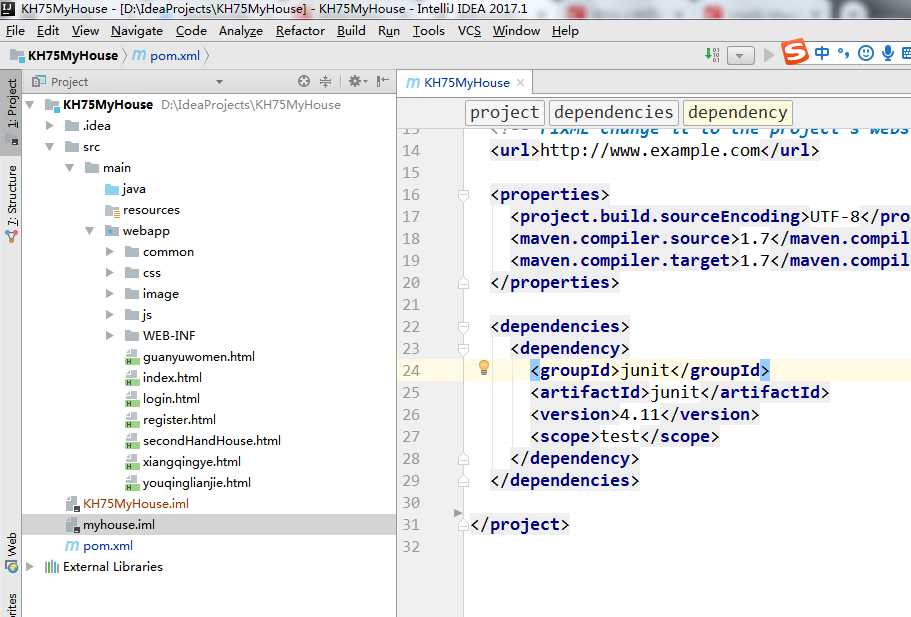The image size is (911, 617).
Task: Click the Sogou microphone voice input icon
Action: click(887, 53)
